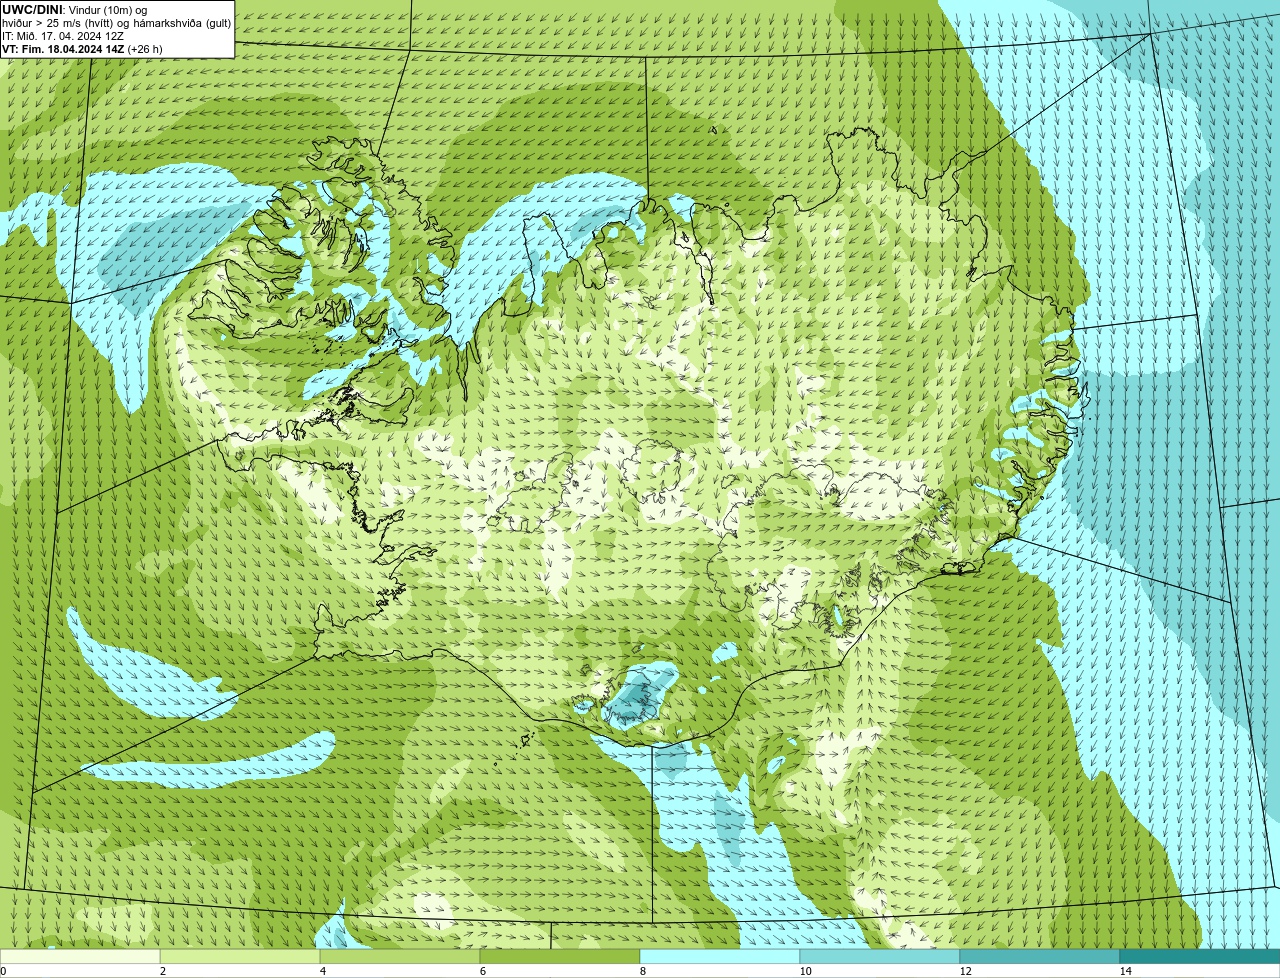The width and height of the screenshot is (1280, 978).
Task: Select the 8–10 m/s pale cyan swatch
Action: pos(720,956)
